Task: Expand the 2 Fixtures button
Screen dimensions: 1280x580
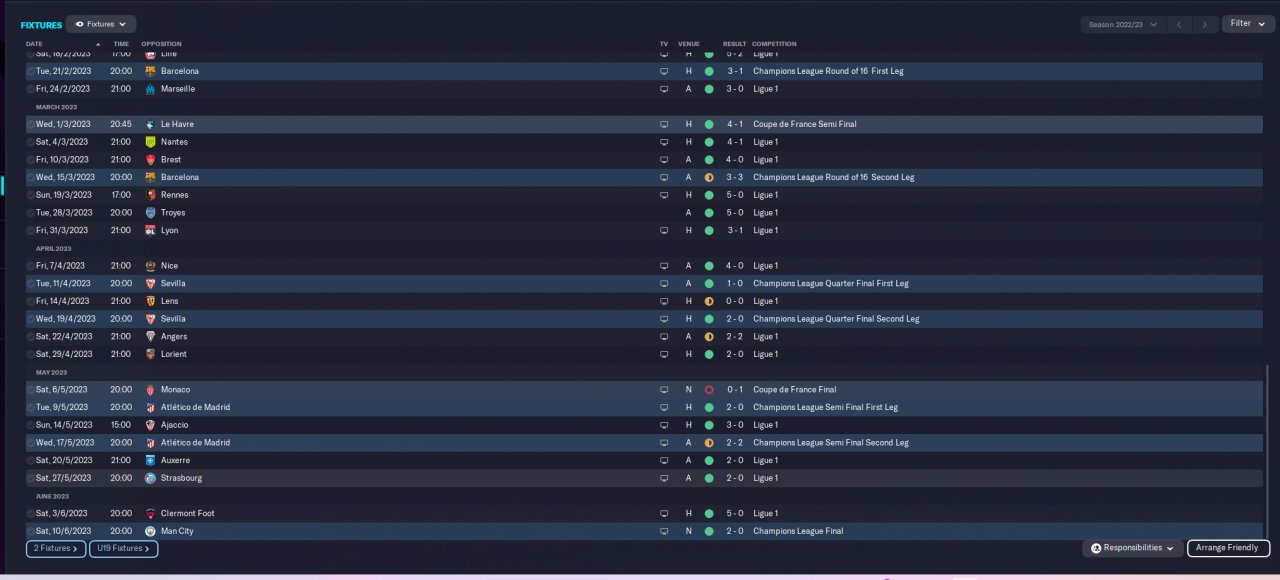Action: (x=56, y=548)
